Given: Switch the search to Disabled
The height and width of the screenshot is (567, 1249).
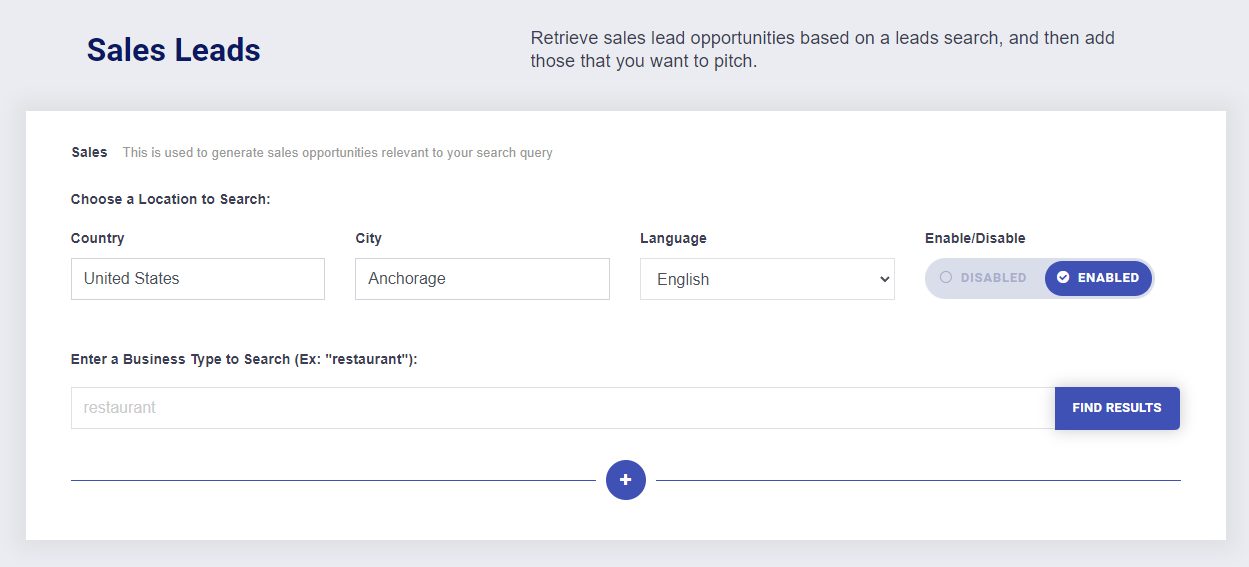Looking at the screenshot, I should pos(985,278).
